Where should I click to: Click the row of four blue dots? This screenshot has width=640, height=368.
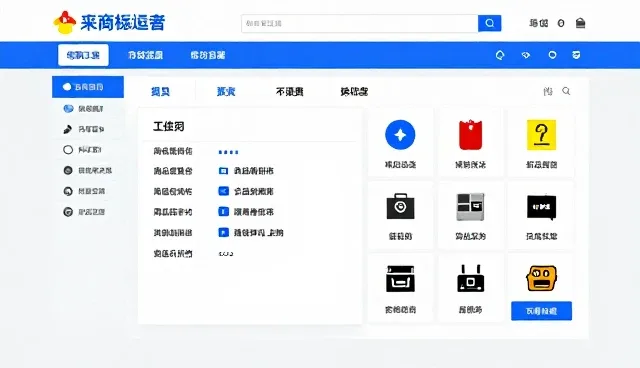click(229, 152)
